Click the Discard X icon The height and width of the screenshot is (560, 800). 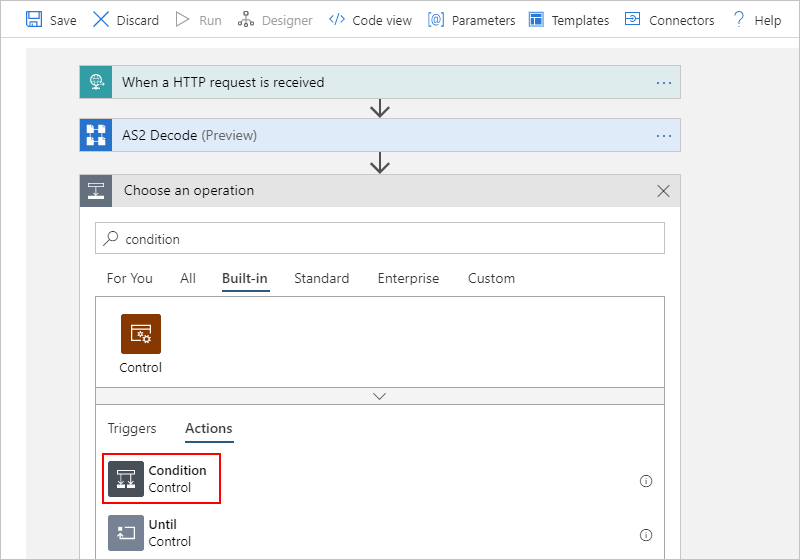101,19
